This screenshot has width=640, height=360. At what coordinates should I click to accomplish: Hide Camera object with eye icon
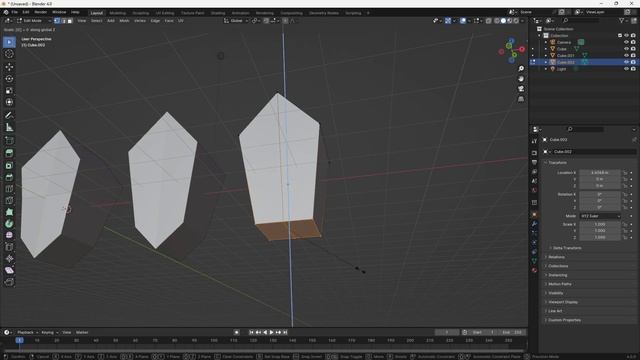[626, 42]
